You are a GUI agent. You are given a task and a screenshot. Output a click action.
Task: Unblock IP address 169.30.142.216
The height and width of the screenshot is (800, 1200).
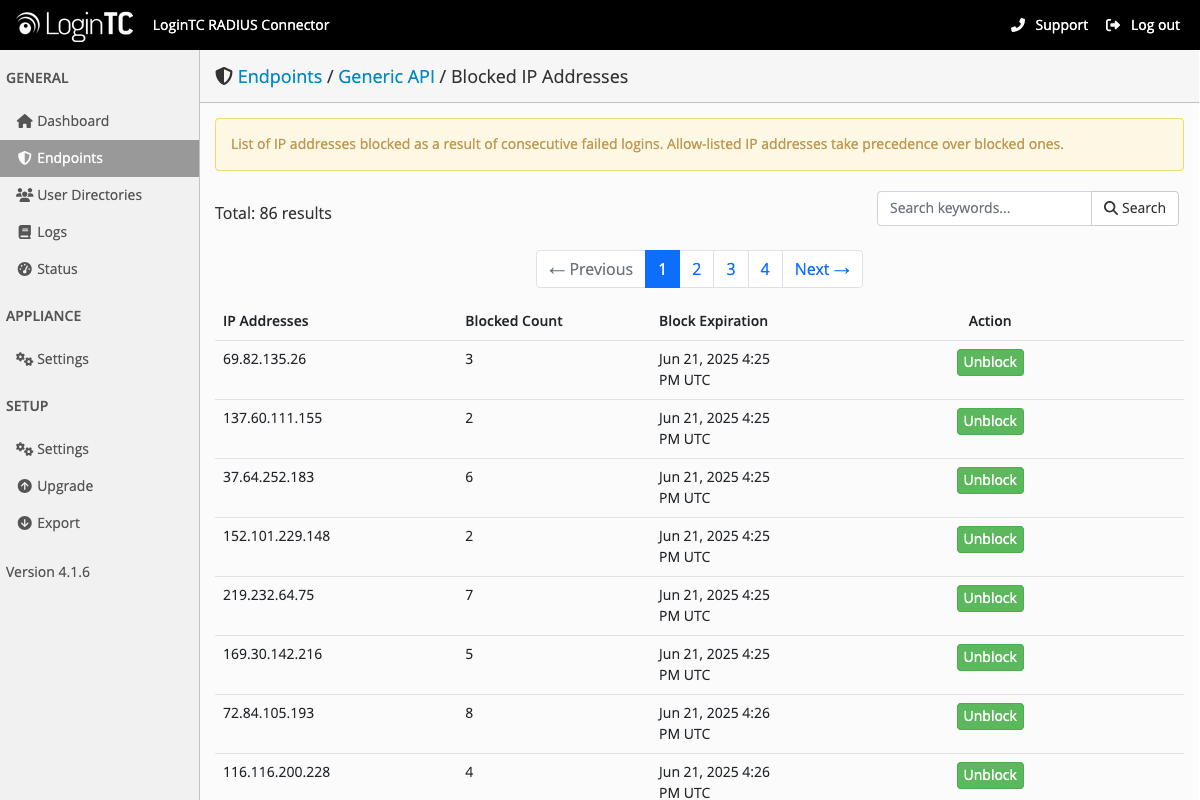[990, 657]
